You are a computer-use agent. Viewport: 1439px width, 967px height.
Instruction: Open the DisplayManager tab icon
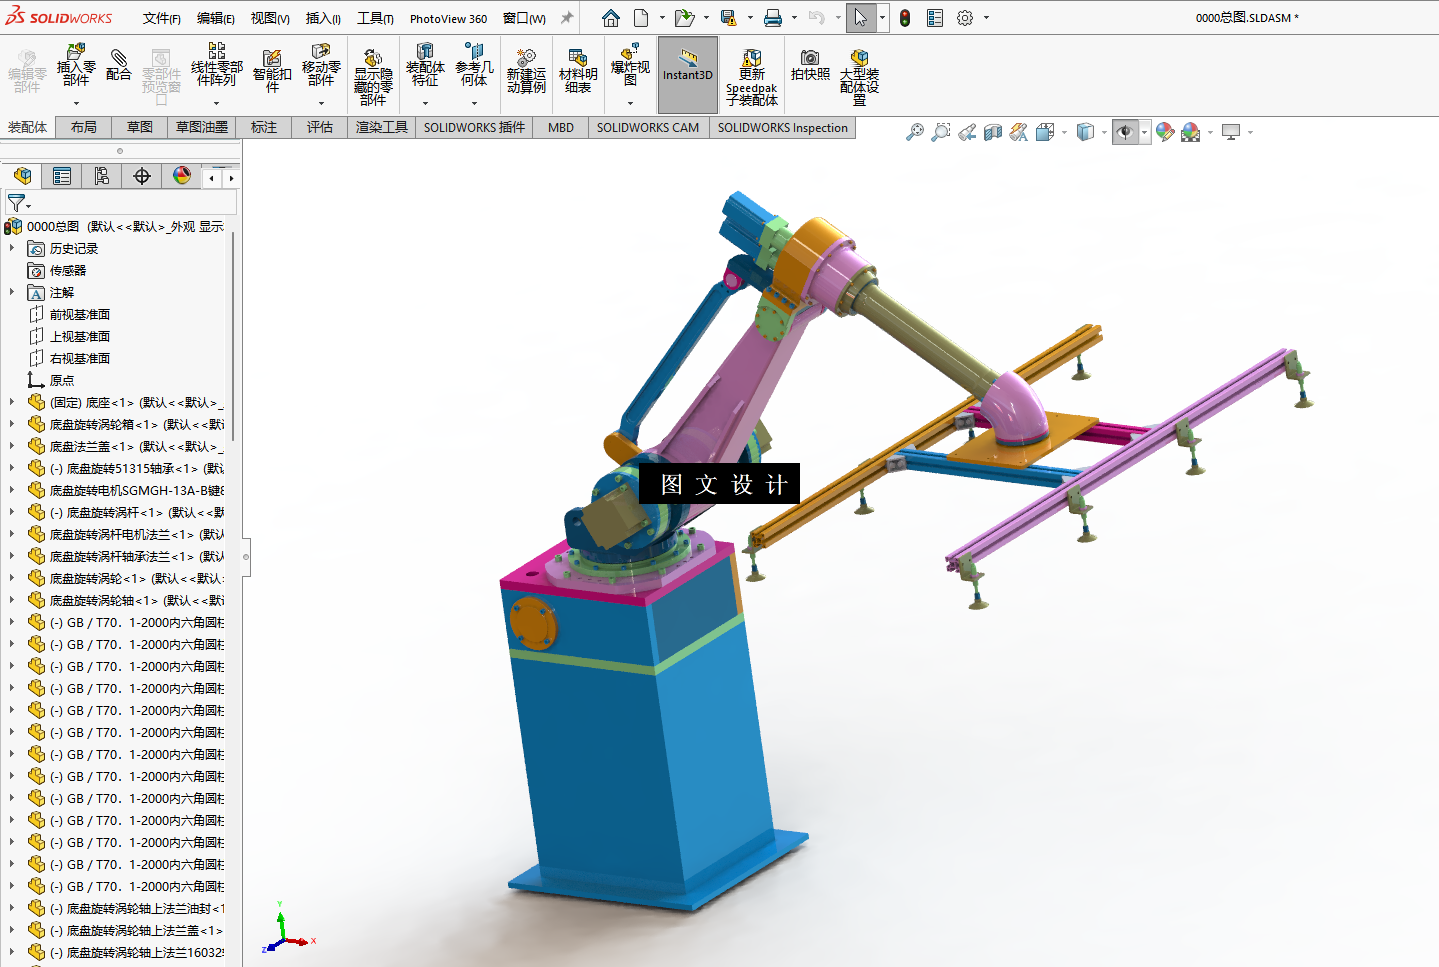pos(182,176)
